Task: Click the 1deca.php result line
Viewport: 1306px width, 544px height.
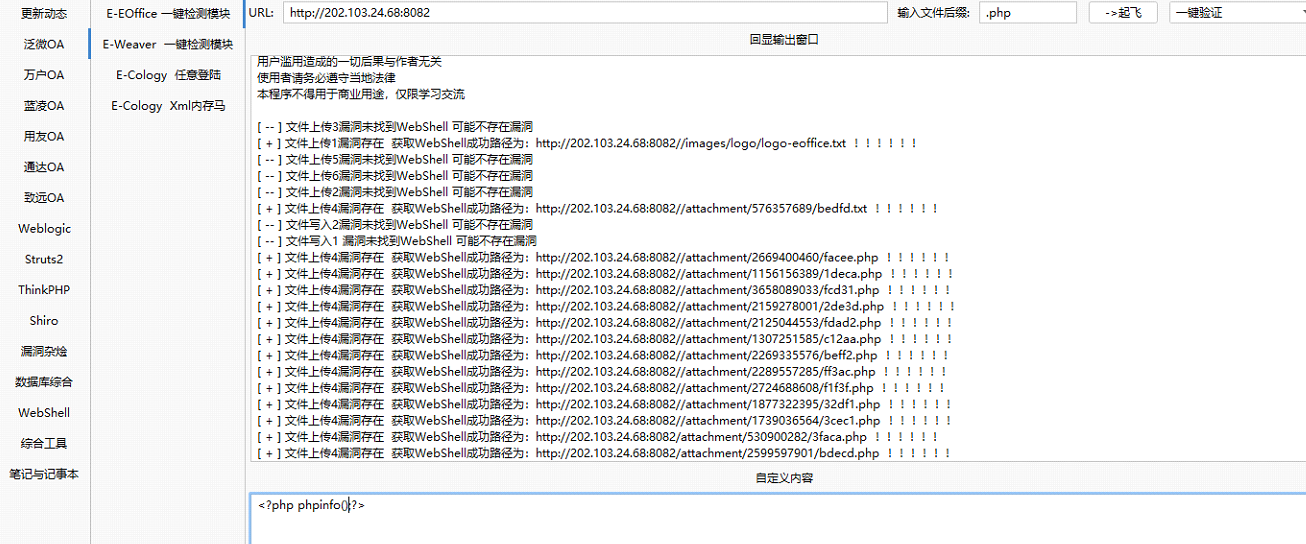Action: click(604, 273)
